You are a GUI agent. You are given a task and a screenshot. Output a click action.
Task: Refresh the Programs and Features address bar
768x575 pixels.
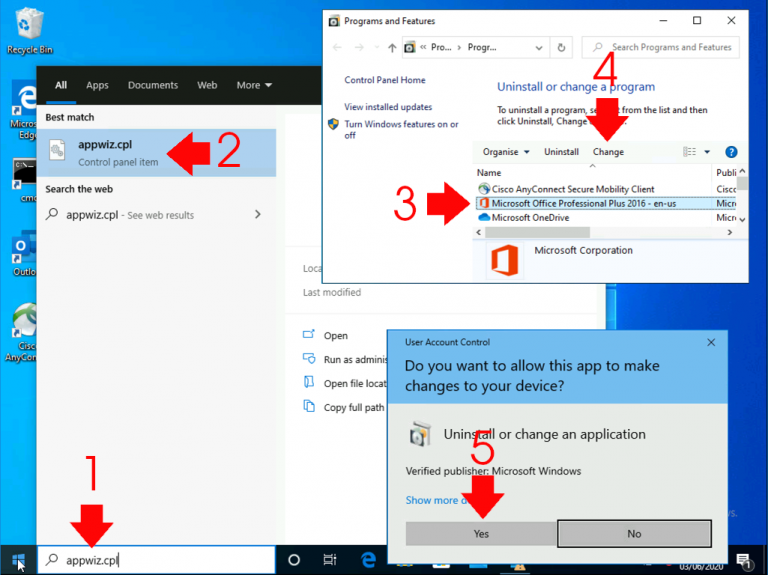click(x=561, y=48)
